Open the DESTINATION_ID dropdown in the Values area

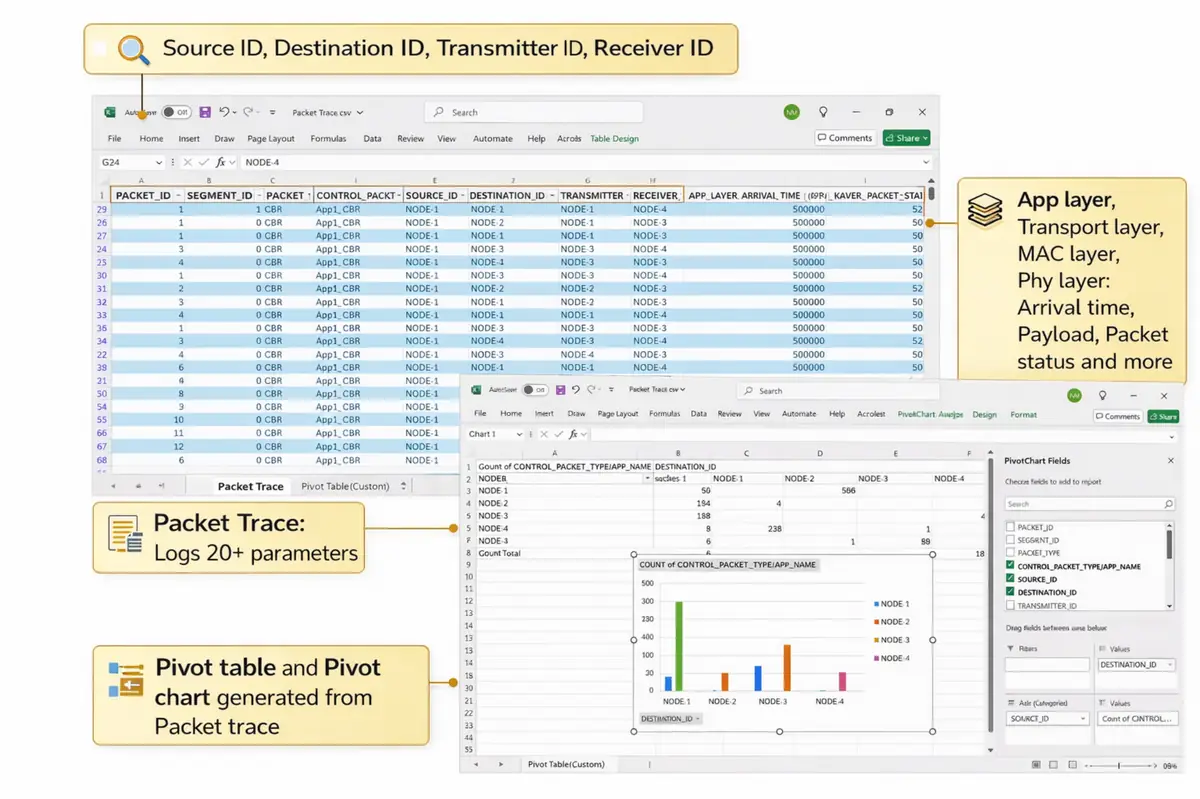pos(1169,665)
